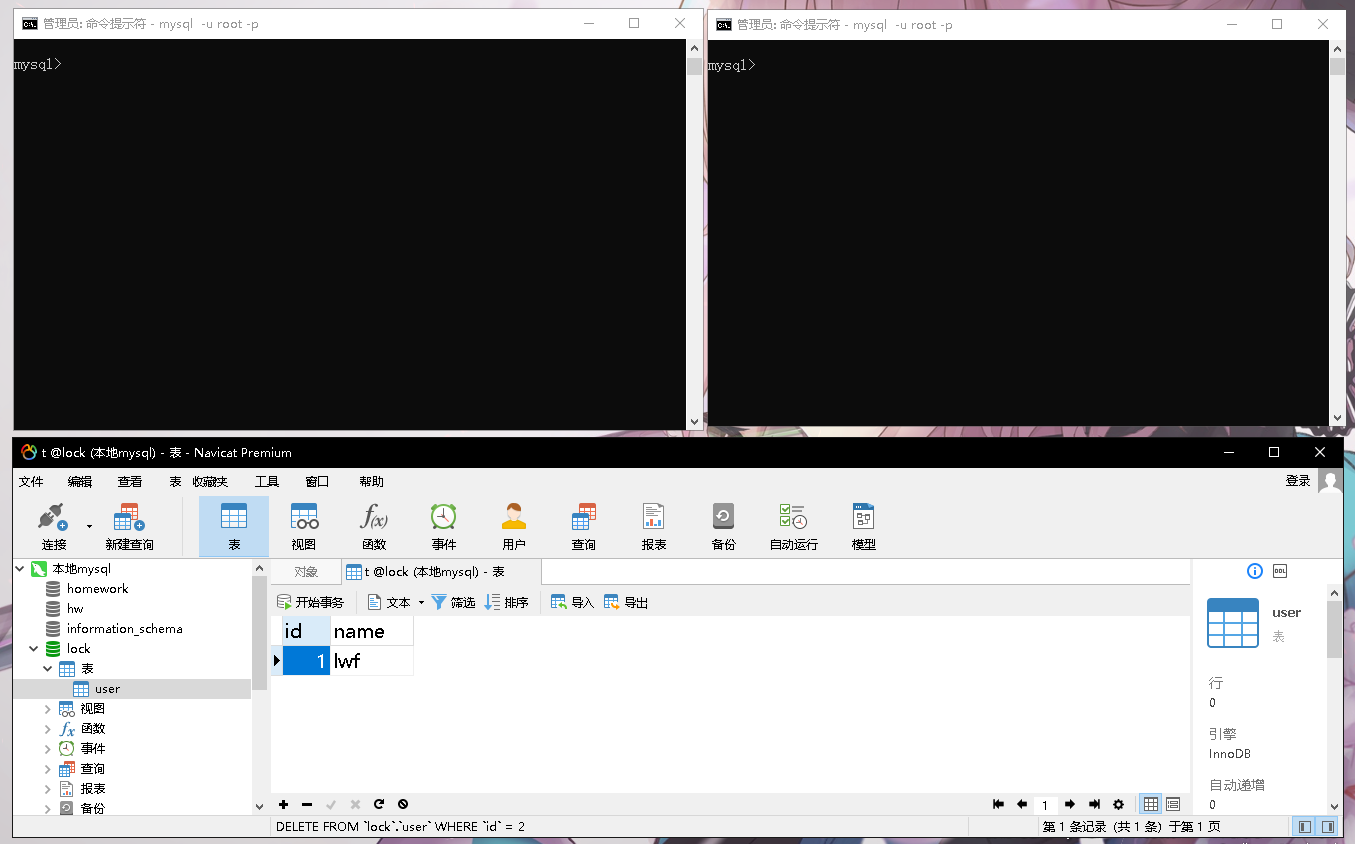Open the 工具 (Tools) menu
Viewport: 1355px width, 844px height.
(267, 481)
